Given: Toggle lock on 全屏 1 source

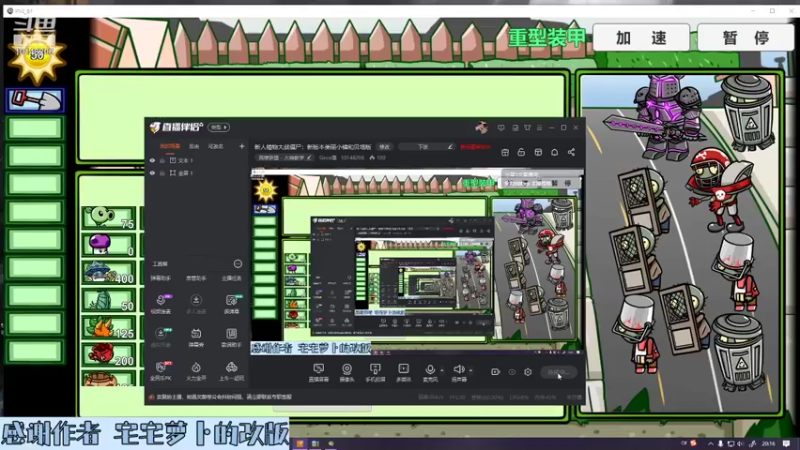Looking at the screenshot, I should (x=162, y=173).
